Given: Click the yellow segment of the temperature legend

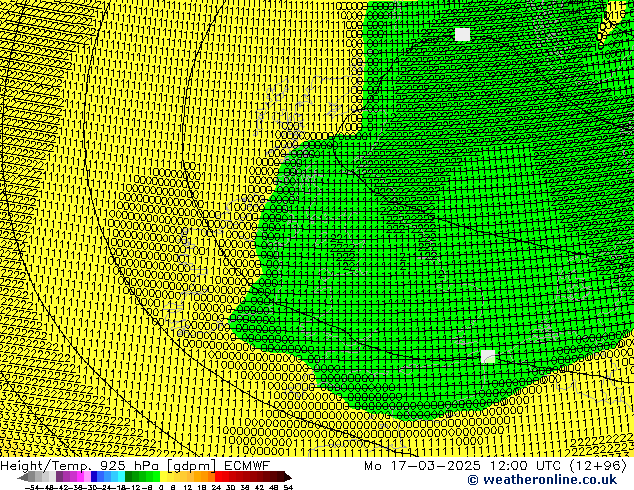Looking at the screenshot, I should click(x=170, y=477).
